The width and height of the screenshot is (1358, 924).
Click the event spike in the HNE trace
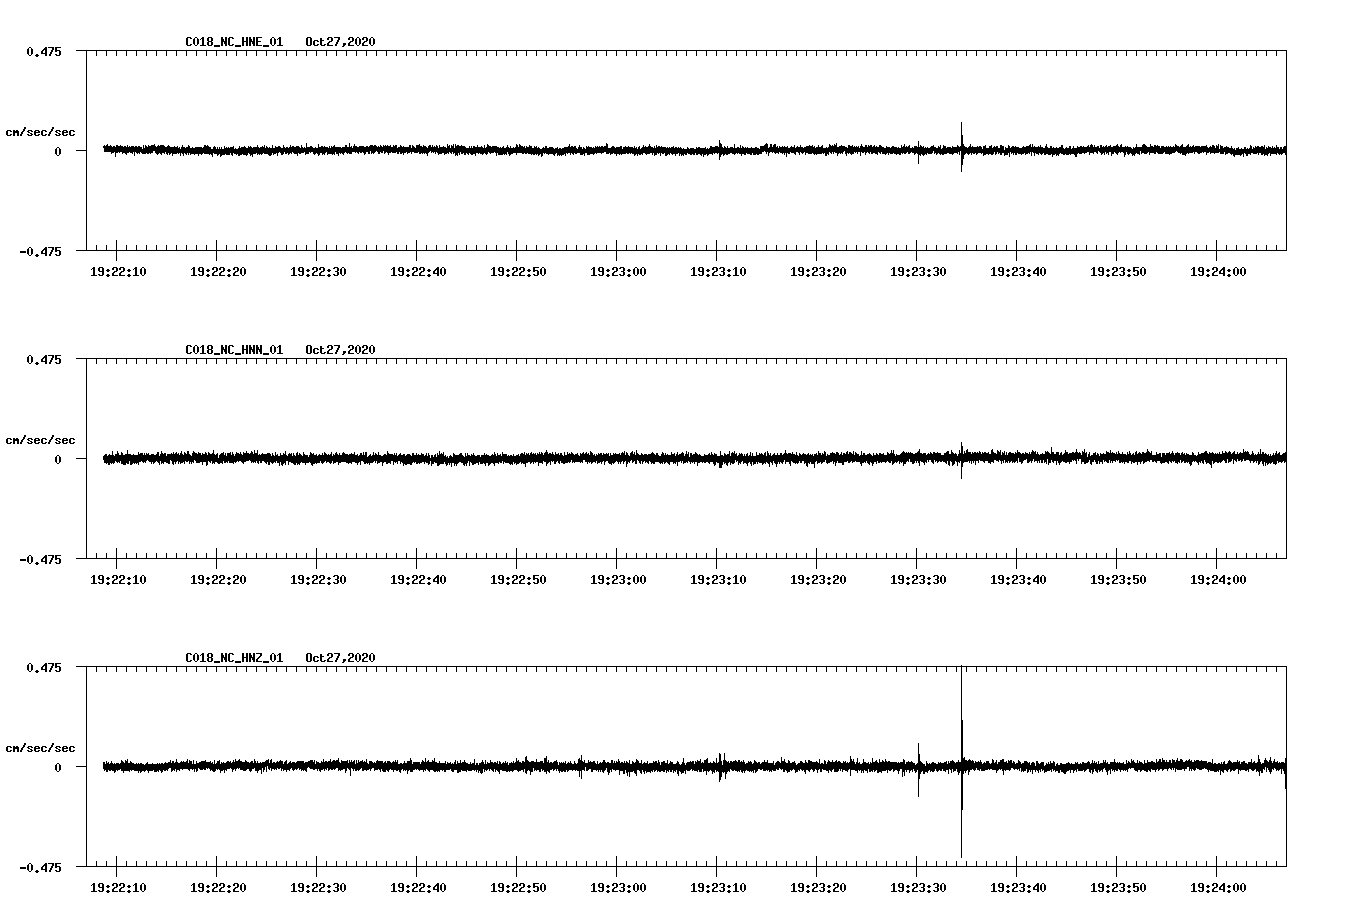[962, 148]
